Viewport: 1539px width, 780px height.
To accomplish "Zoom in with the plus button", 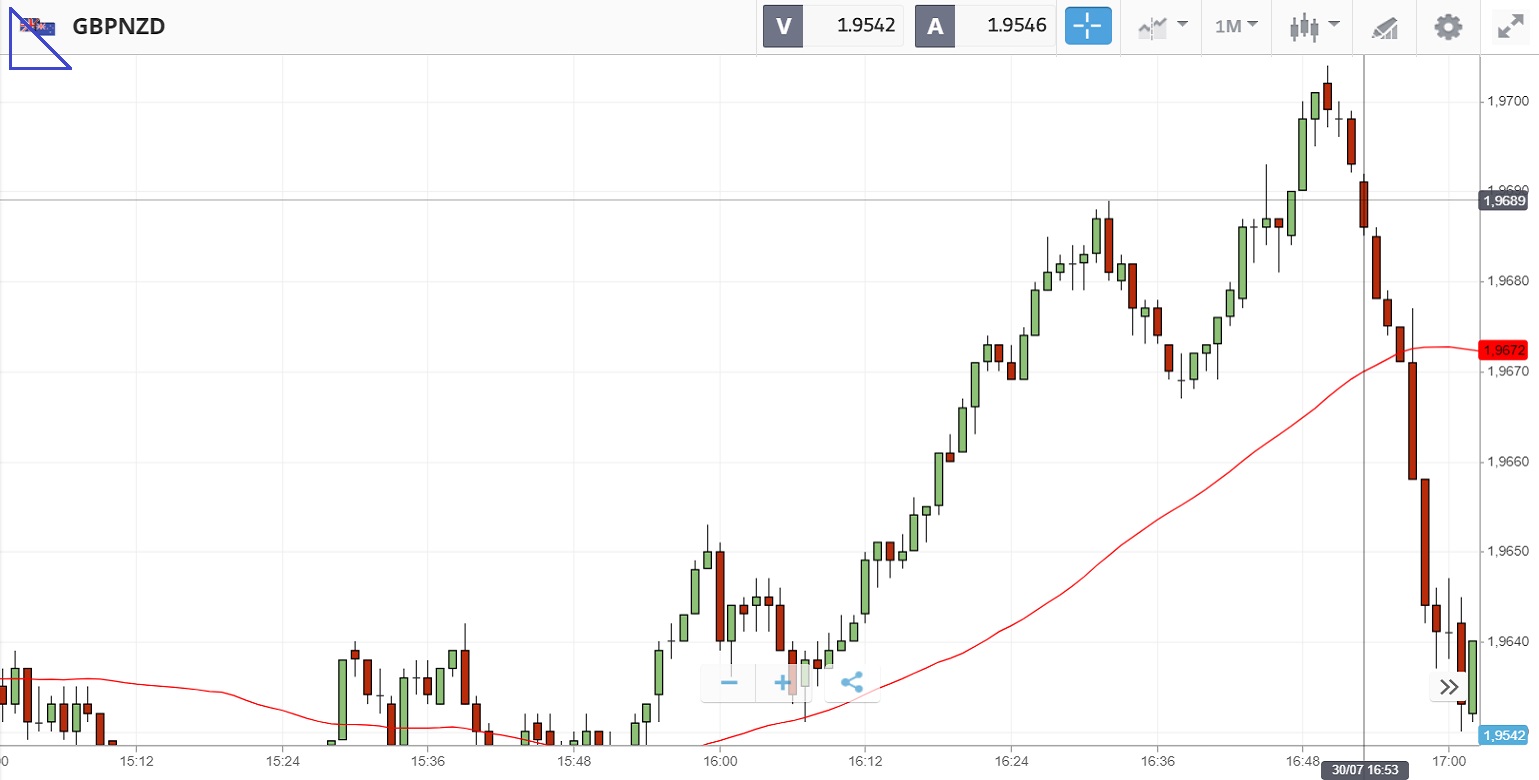I will coord(783,683).
